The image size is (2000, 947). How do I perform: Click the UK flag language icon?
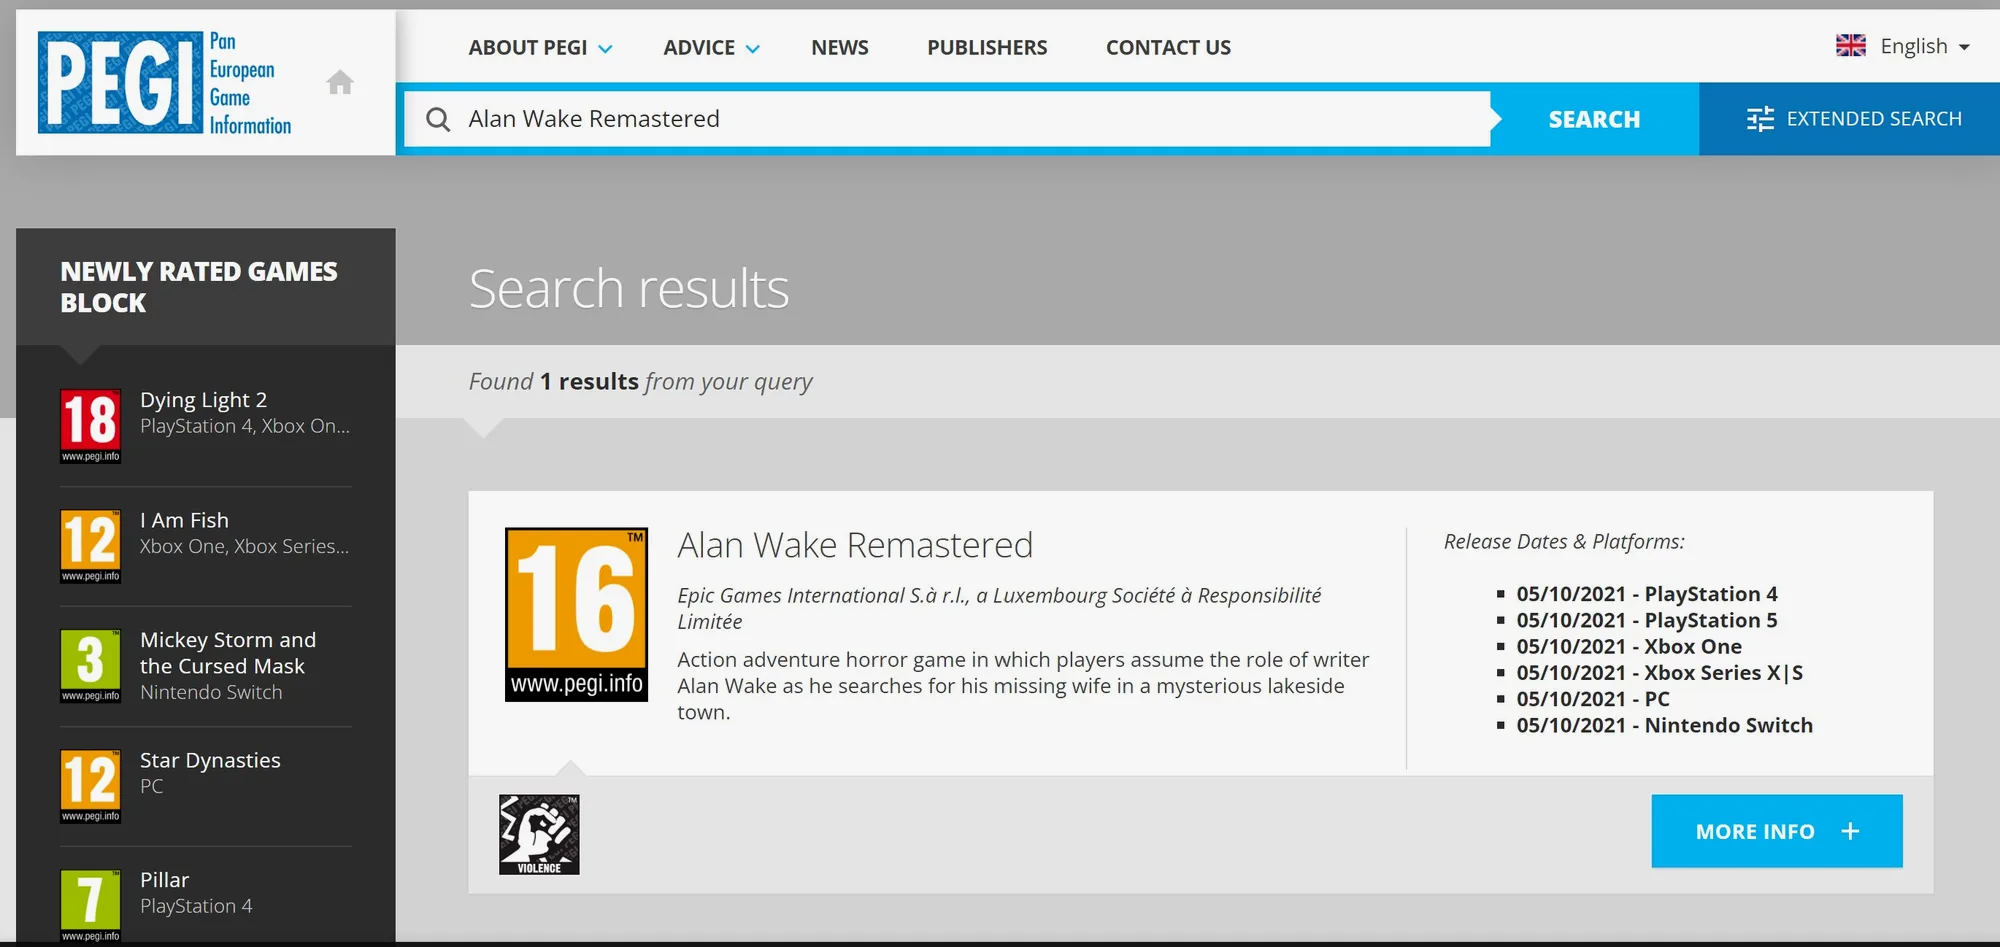click(1851, 46)
